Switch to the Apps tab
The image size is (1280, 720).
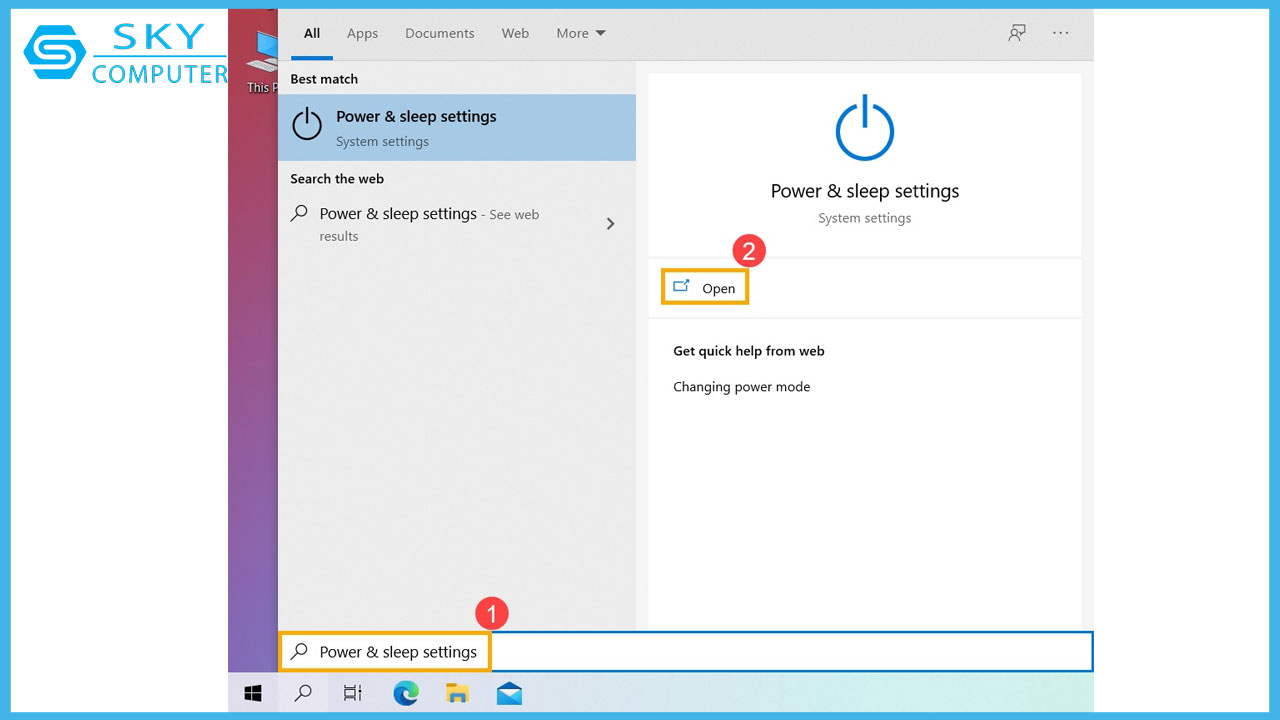point(362,33)
